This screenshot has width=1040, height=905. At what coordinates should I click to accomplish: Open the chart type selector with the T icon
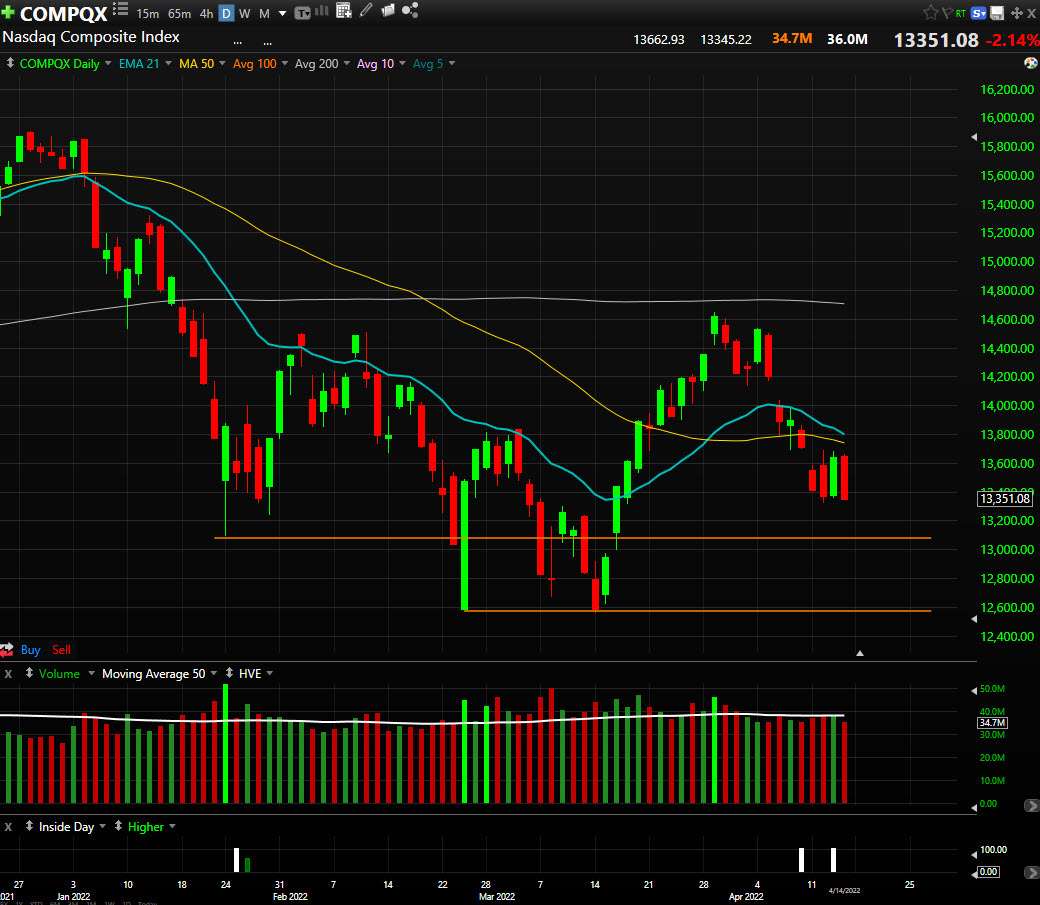302,13
